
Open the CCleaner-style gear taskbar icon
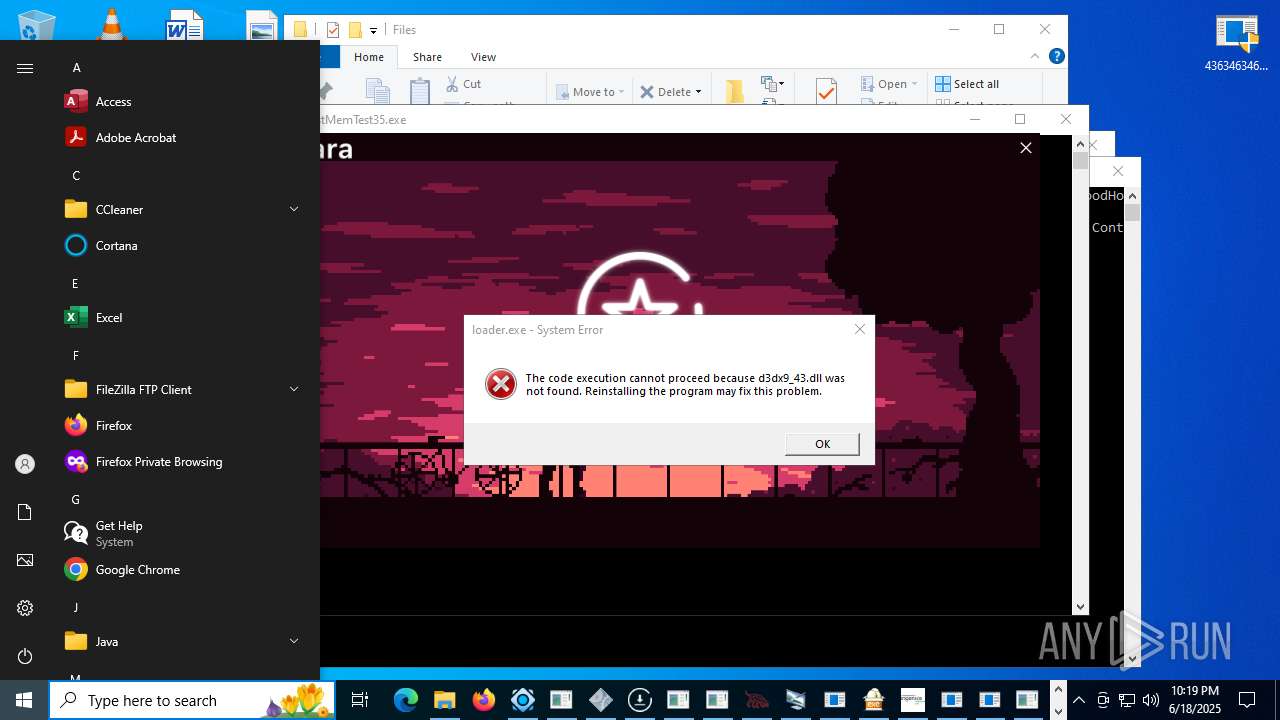522,700
